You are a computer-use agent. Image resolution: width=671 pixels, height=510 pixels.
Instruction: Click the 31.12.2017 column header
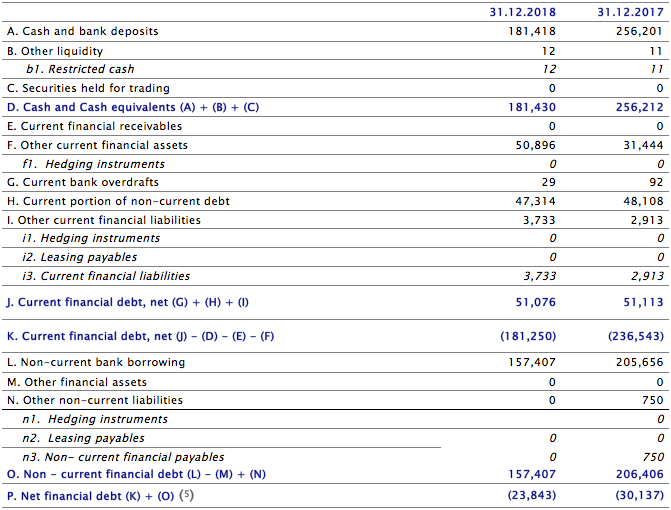630,12
